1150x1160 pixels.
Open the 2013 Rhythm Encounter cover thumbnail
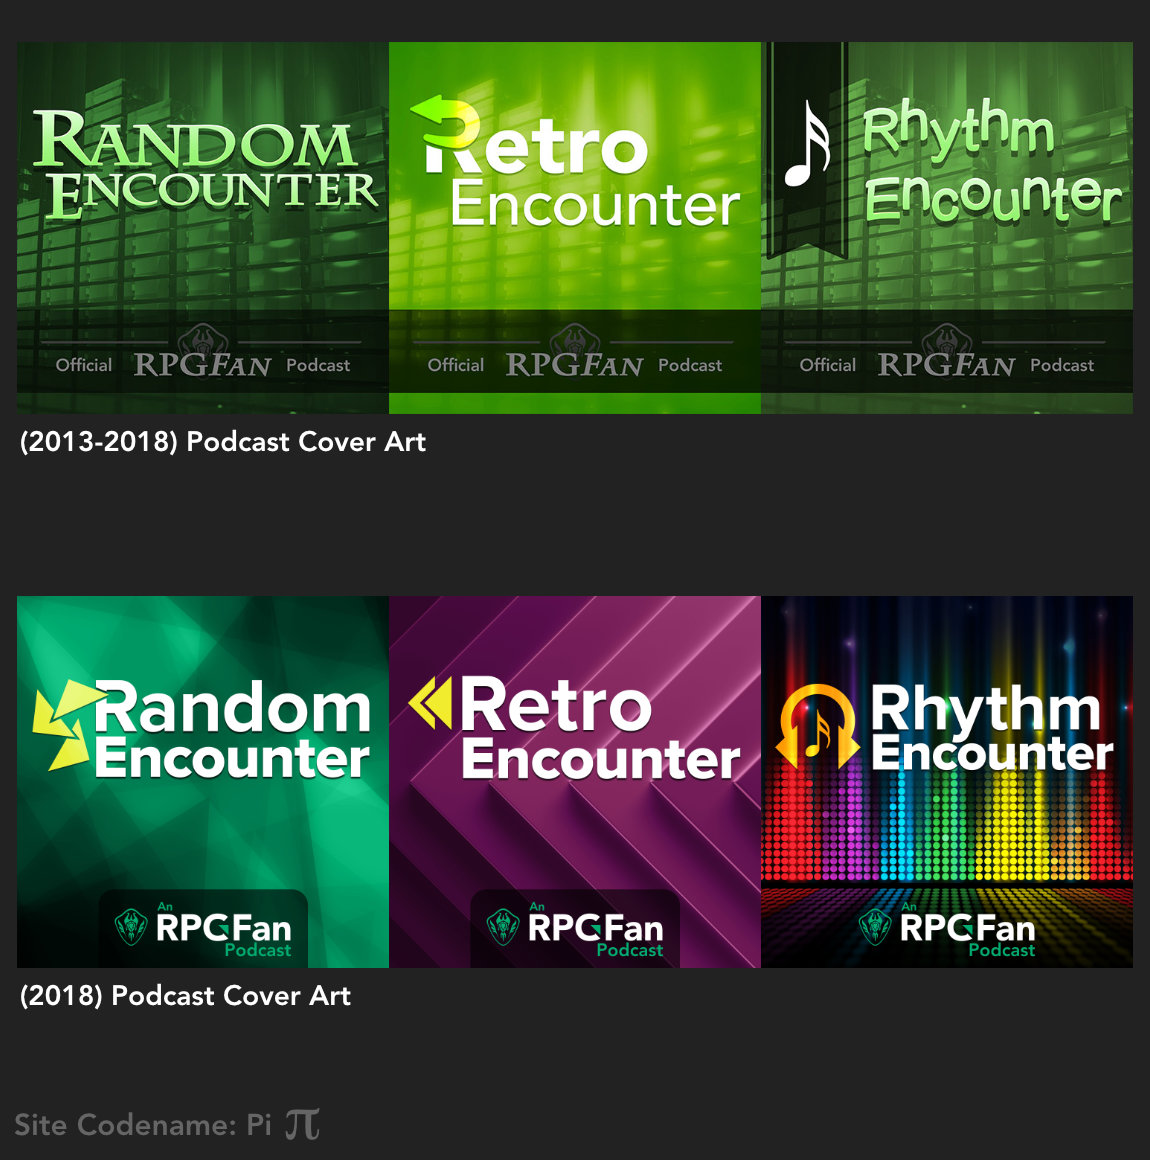pyautogui.click(x=947, y=228)
